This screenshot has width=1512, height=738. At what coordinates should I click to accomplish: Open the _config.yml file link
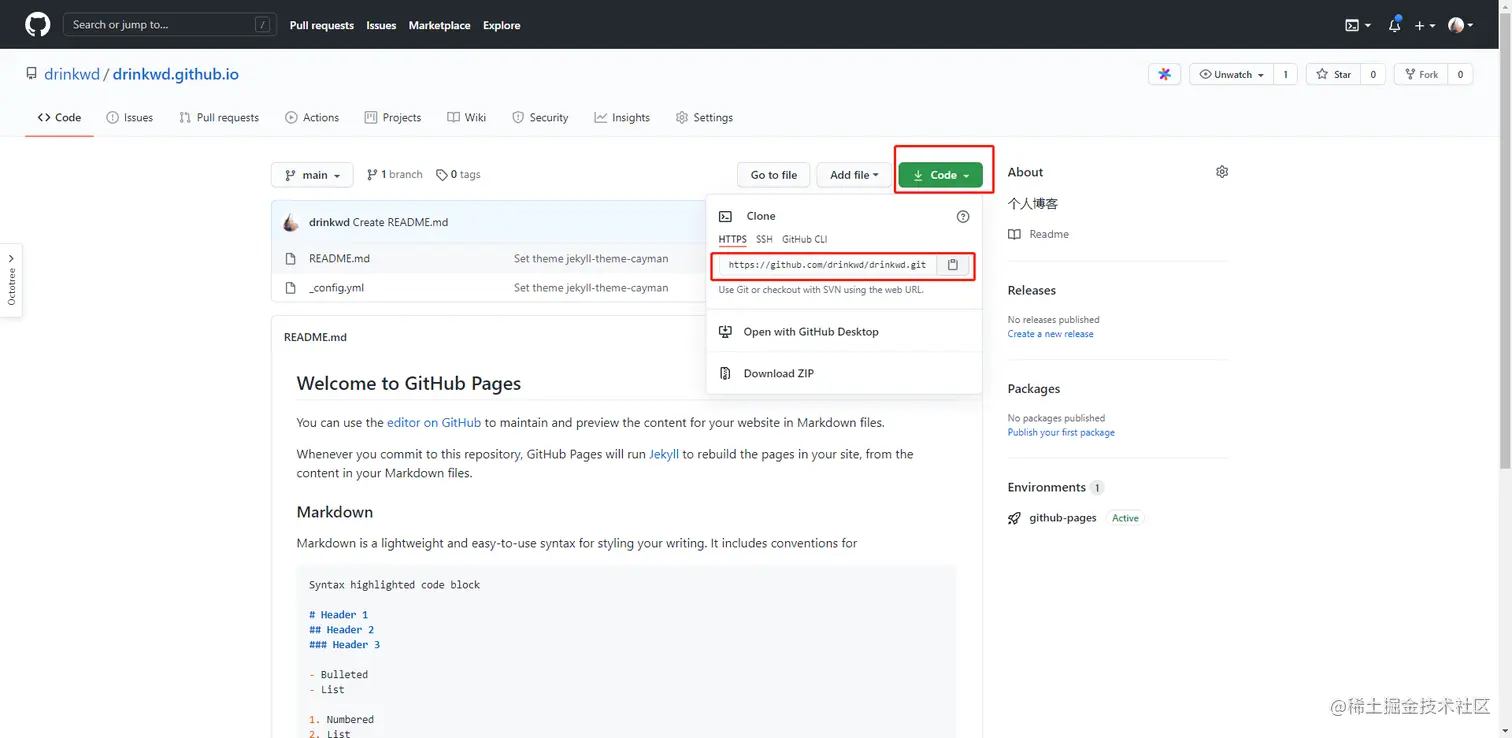click(x=336, y=288)
